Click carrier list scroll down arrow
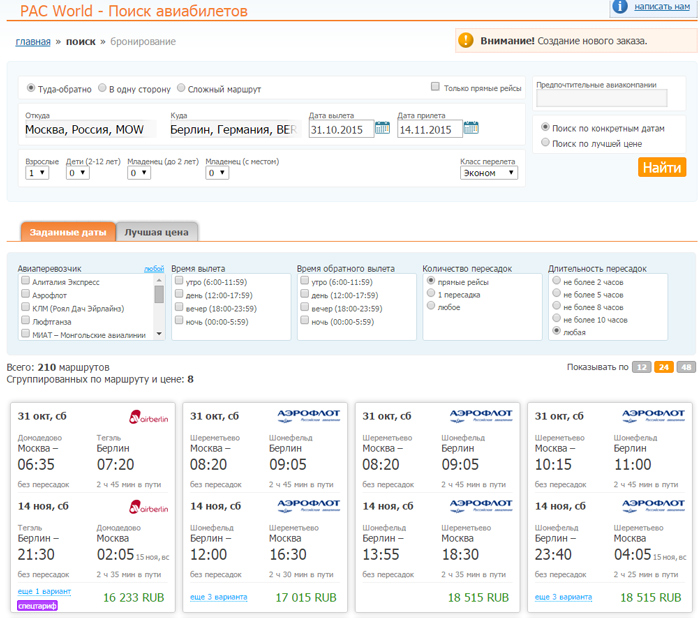The image size is (700, 618). 159,334
